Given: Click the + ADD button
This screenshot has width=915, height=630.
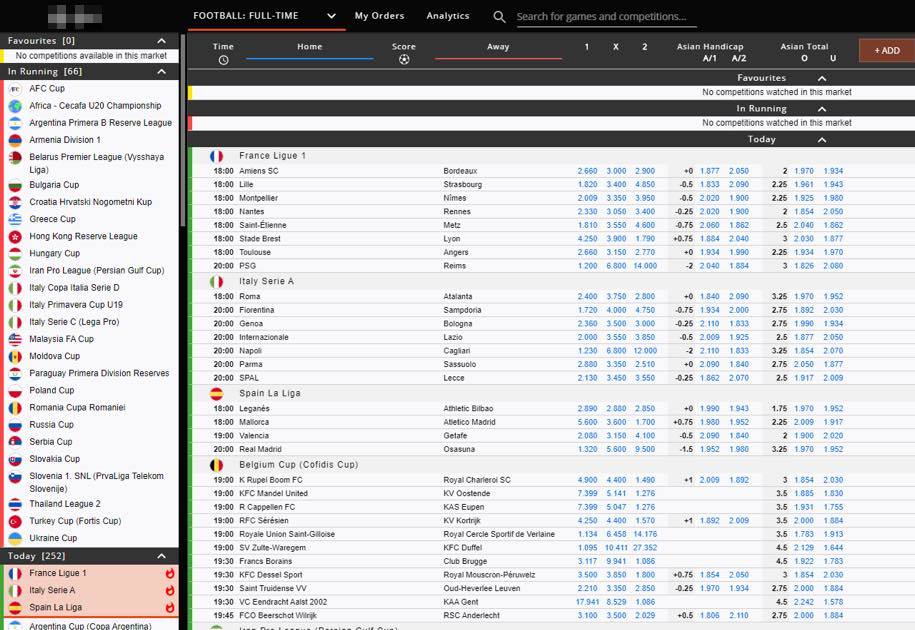Looking at the screenshot, I should (887, 51).
